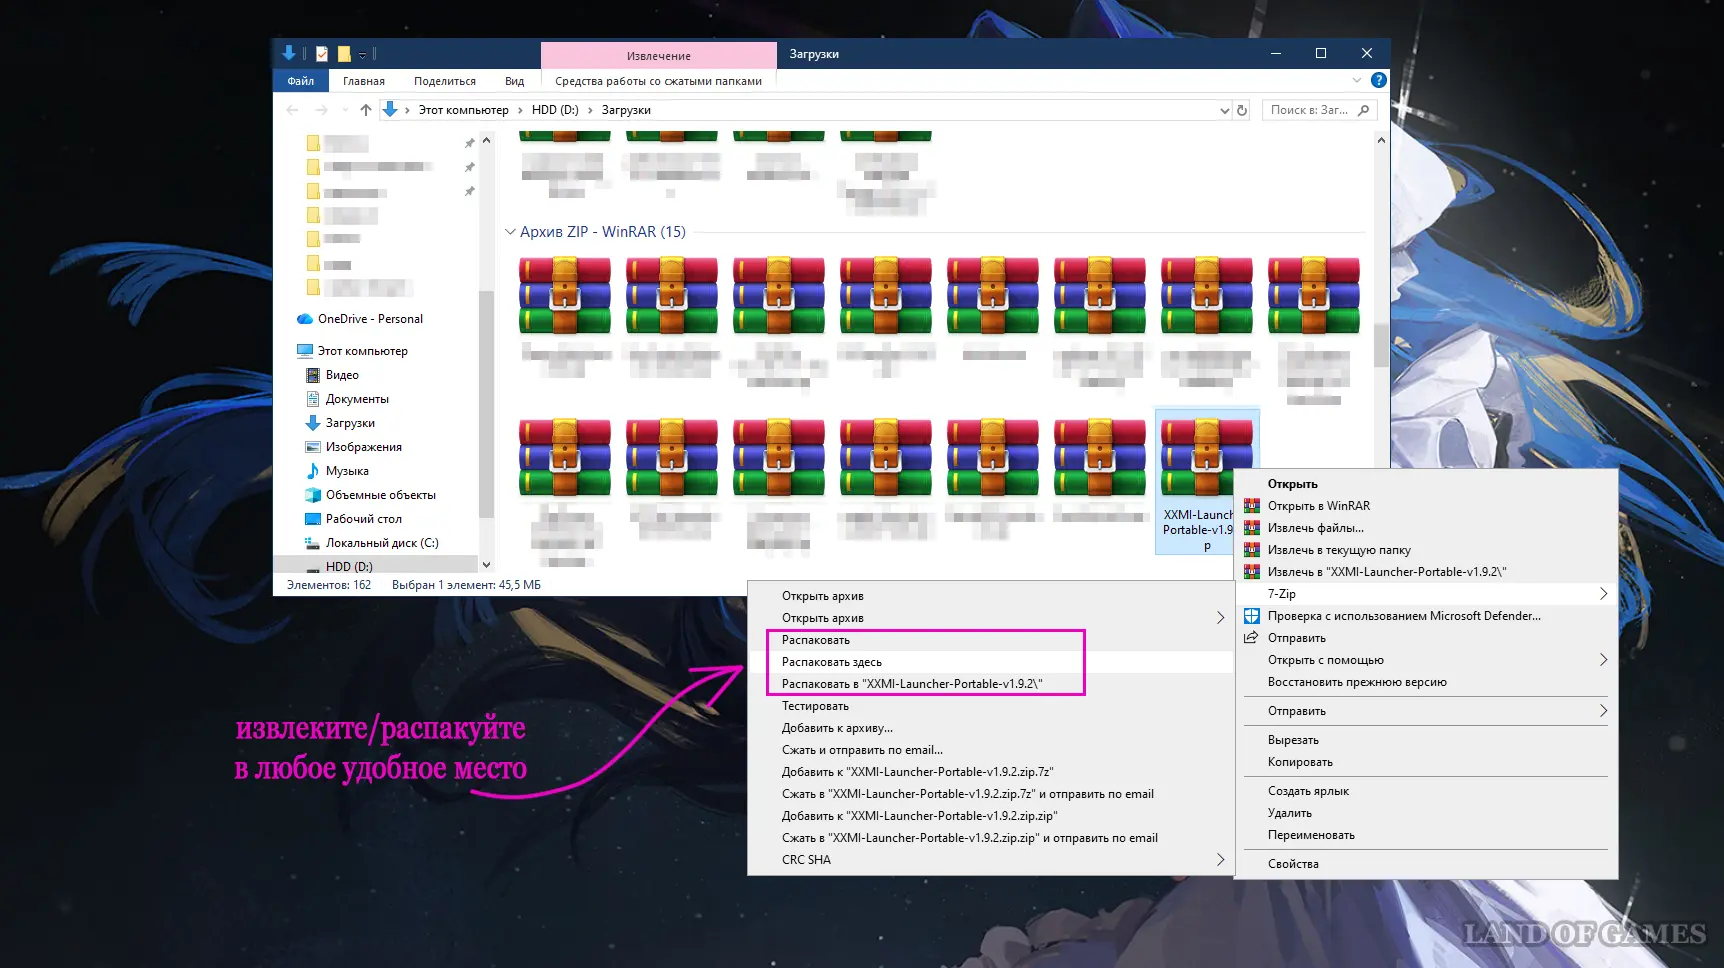1724x968 pixels.
Task: Expand the CRC SHA submenu arrow
Action: pyautogui.click(x=1220, y=860)
